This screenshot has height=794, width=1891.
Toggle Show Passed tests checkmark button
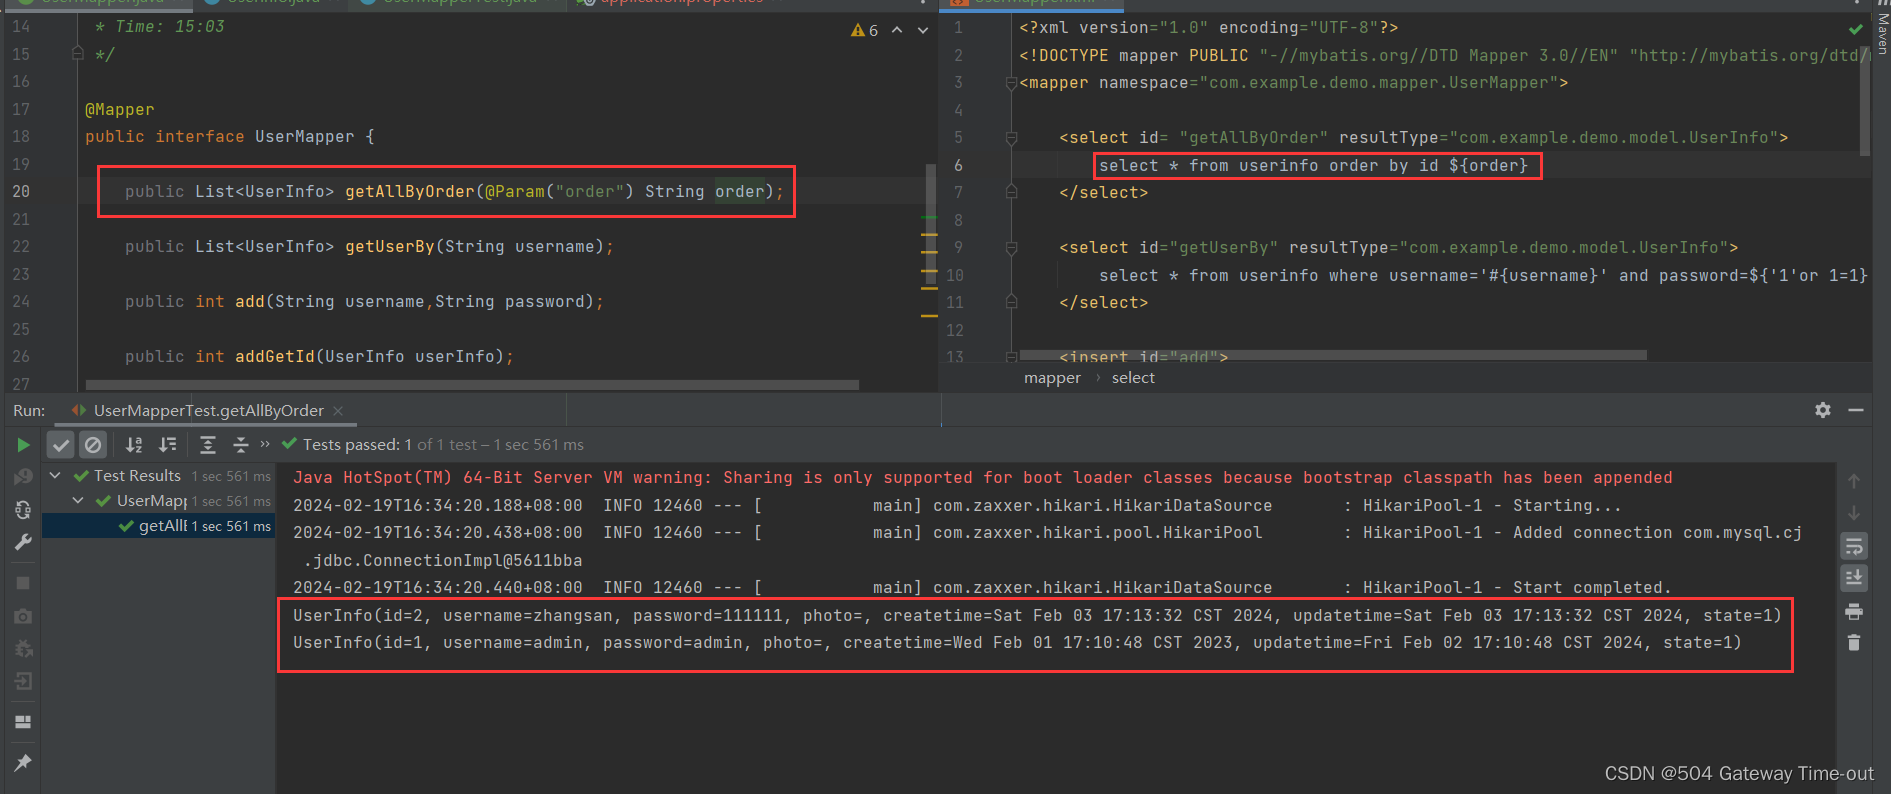(x=61, y=445)
